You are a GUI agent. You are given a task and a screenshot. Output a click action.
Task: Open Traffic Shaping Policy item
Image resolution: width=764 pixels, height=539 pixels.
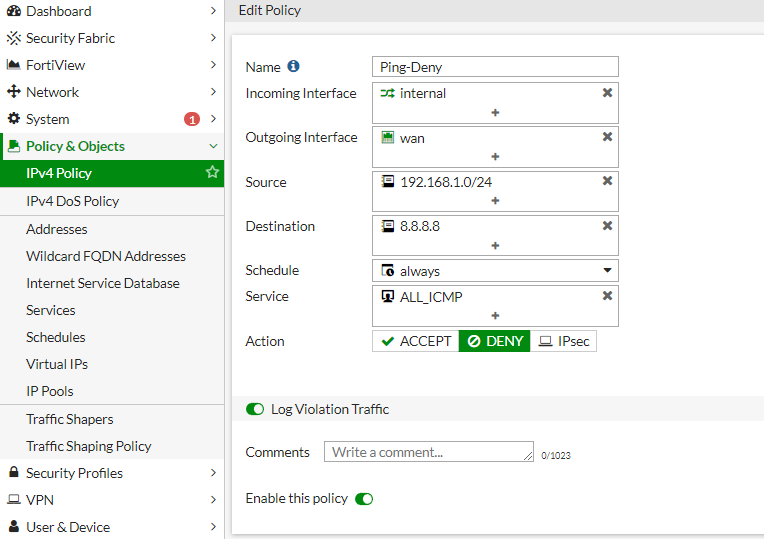112,446
